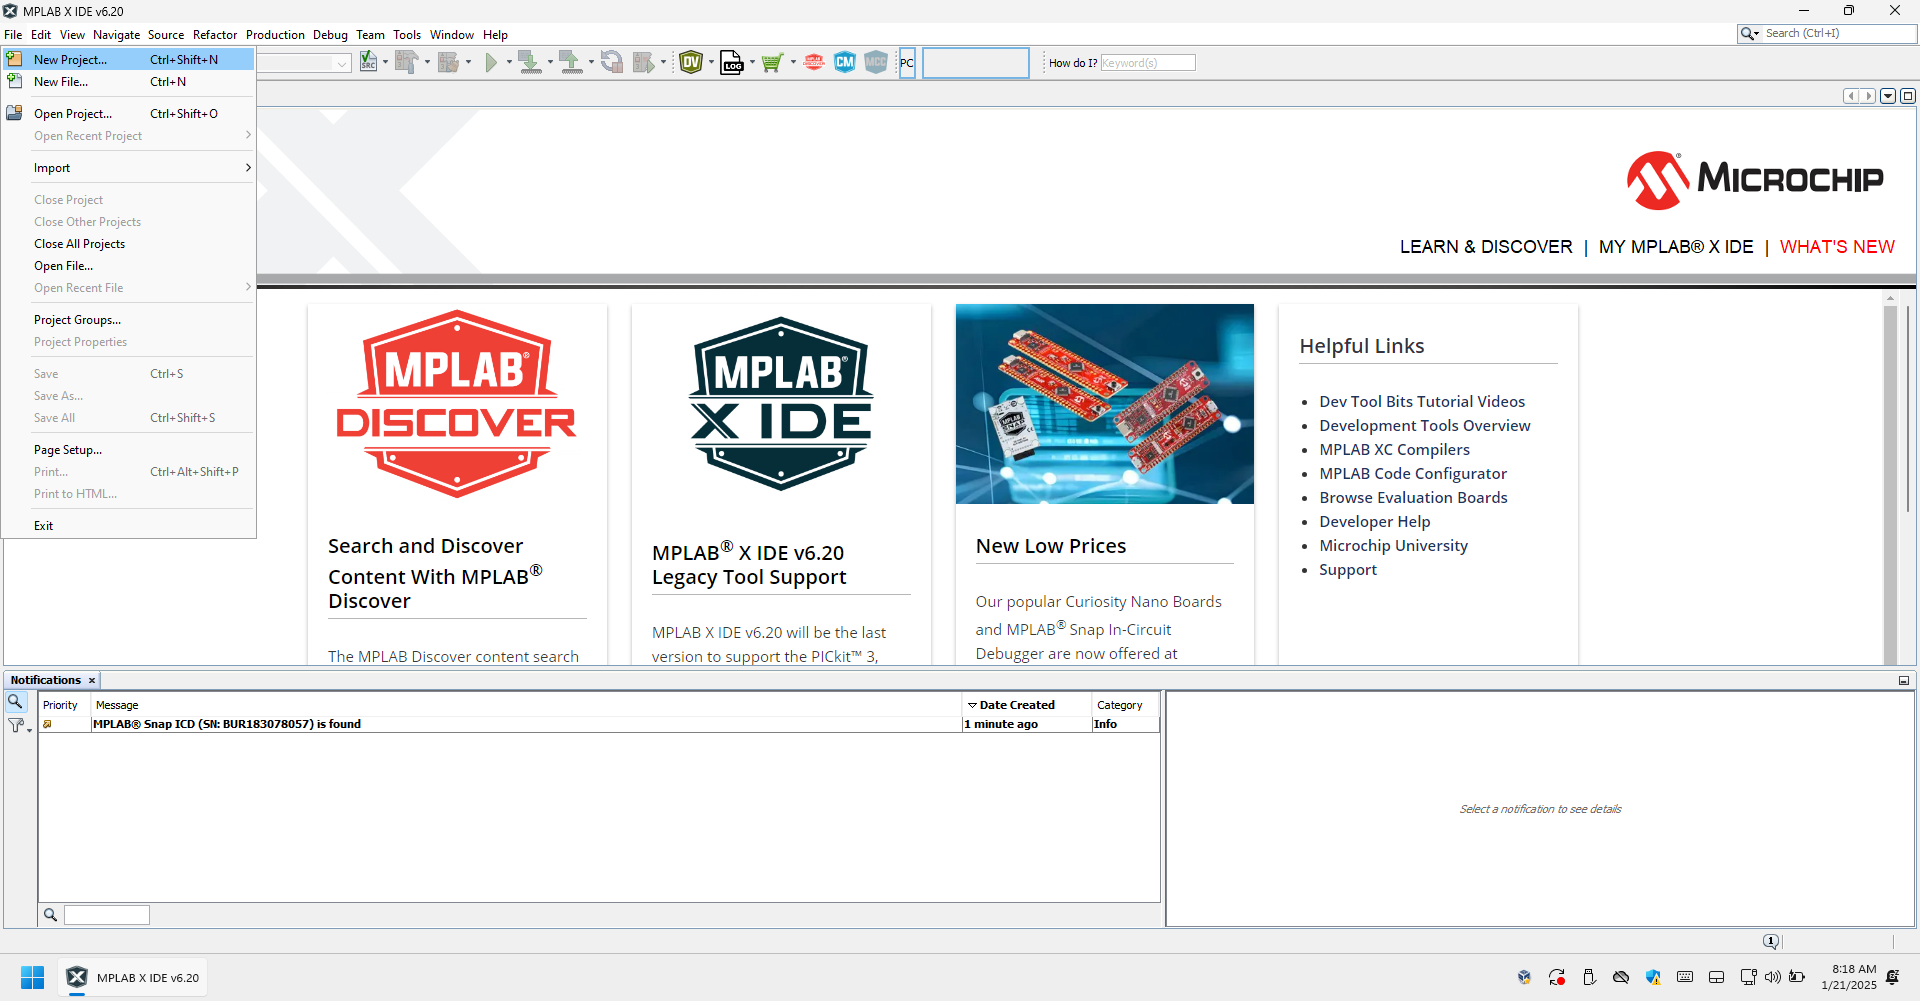Click the Debug Project icon
Image resolution: width=1920 pixels, height=1001 pixels.
(x=644, y=62)
